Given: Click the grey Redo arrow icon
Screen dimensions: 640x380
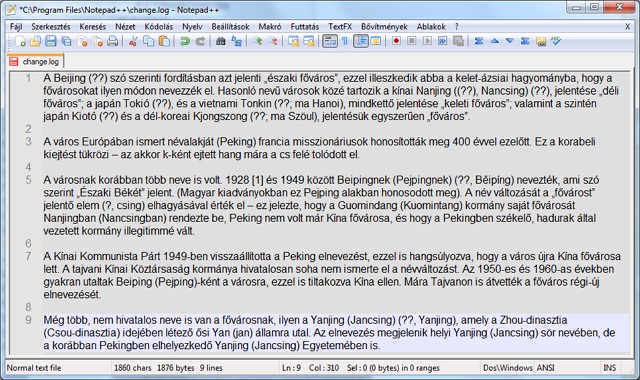Looking at the screenshot, I should (200, 41).
